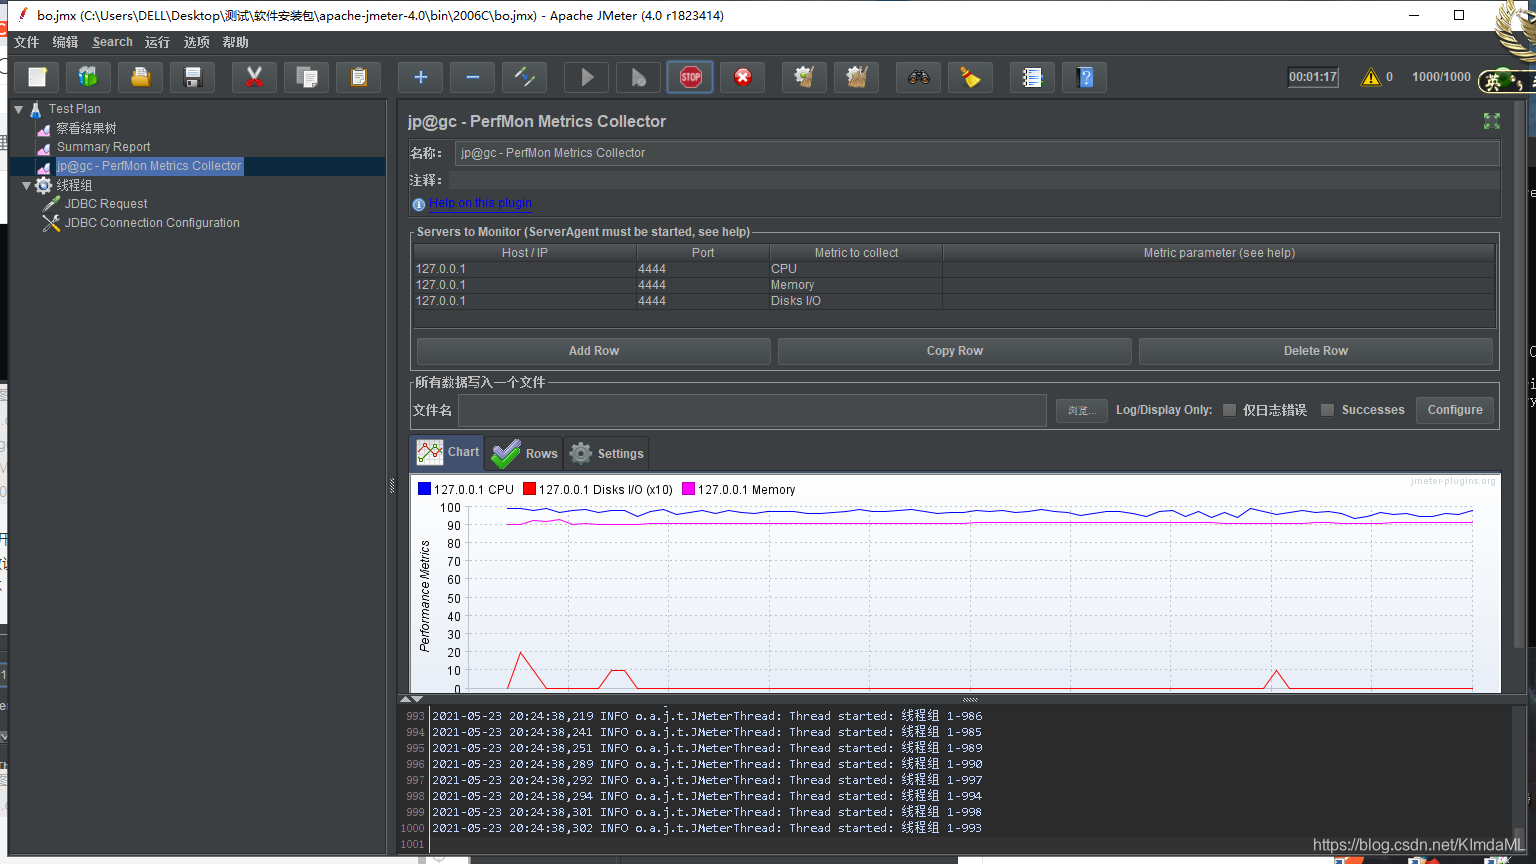Image resolution: width=1536 pixels, height=864 pixels.
Task: Select the CPU metric cell
Action: (855, 269)
